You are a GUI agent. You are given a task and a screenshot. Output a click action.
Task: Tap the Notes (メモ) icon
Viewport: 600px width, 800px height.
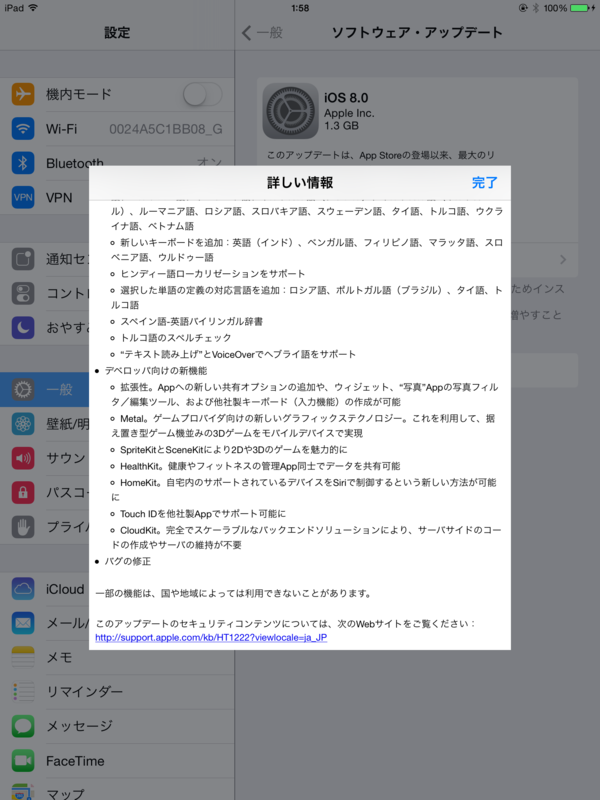[23, 657]
